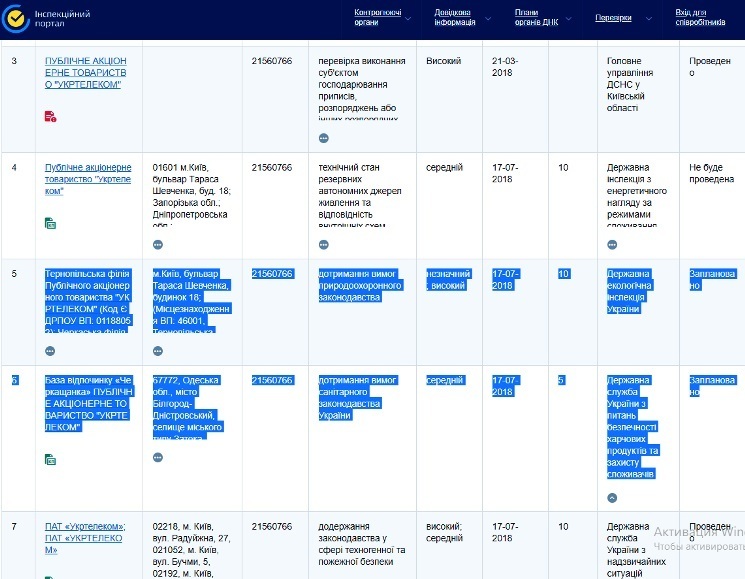
Task: Click Державна екологічна інспекція України cell
Action: coord(630,291)
